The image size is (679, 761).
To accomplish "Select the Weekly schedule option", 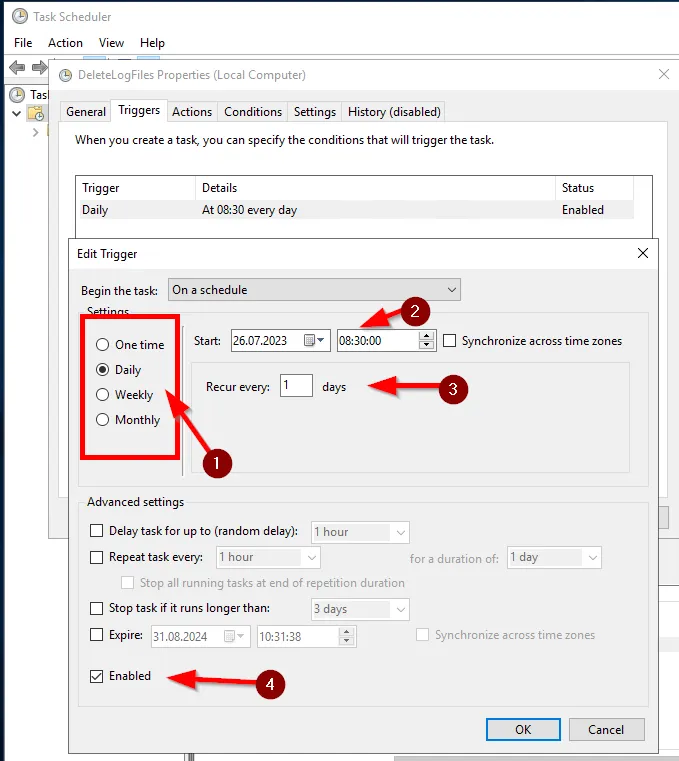I will click(x=102, y=395).
